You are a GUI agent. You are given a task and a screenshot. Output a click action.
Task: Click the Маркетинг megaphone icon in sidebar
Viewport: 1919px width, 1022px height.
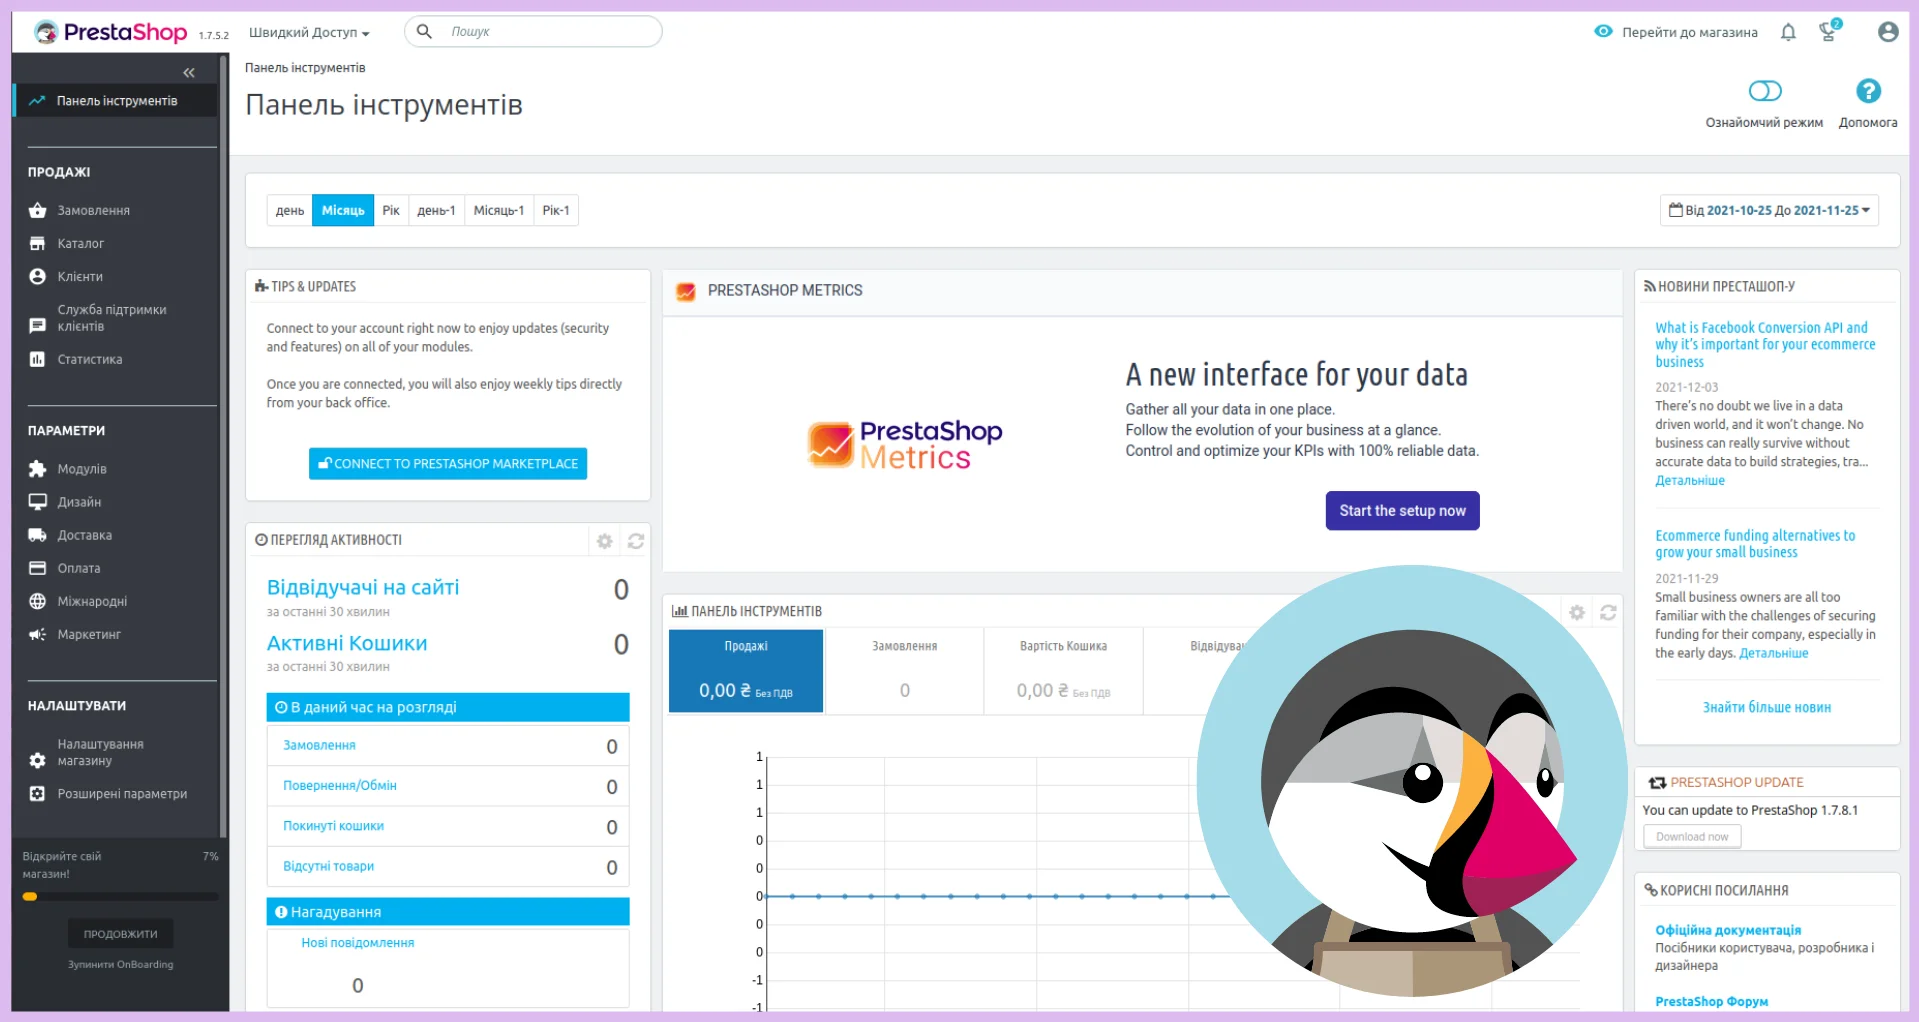[38, 634]
